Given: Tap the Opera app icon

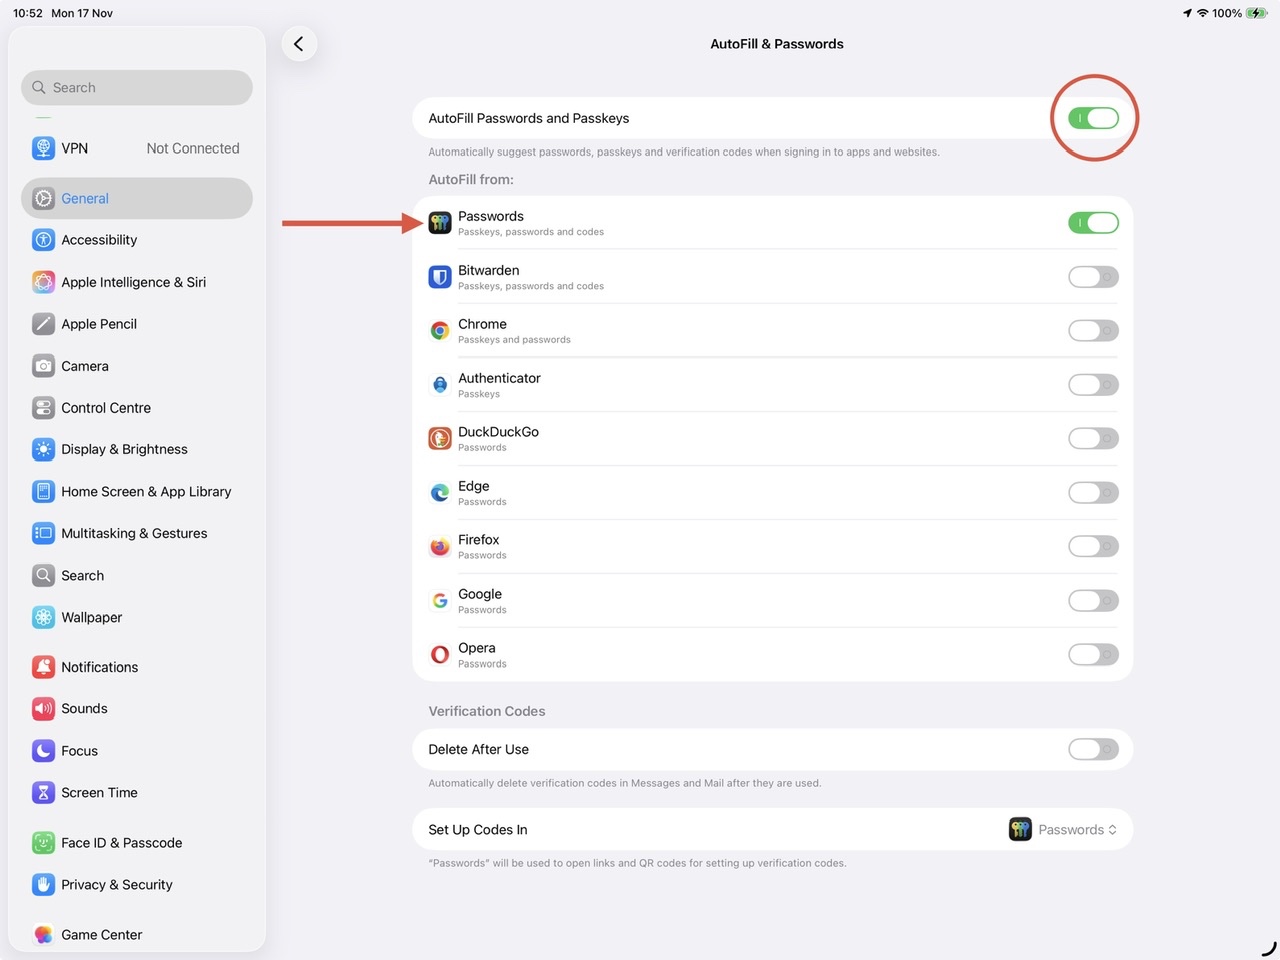Looking at the screenshot, I should coord(440,655).
